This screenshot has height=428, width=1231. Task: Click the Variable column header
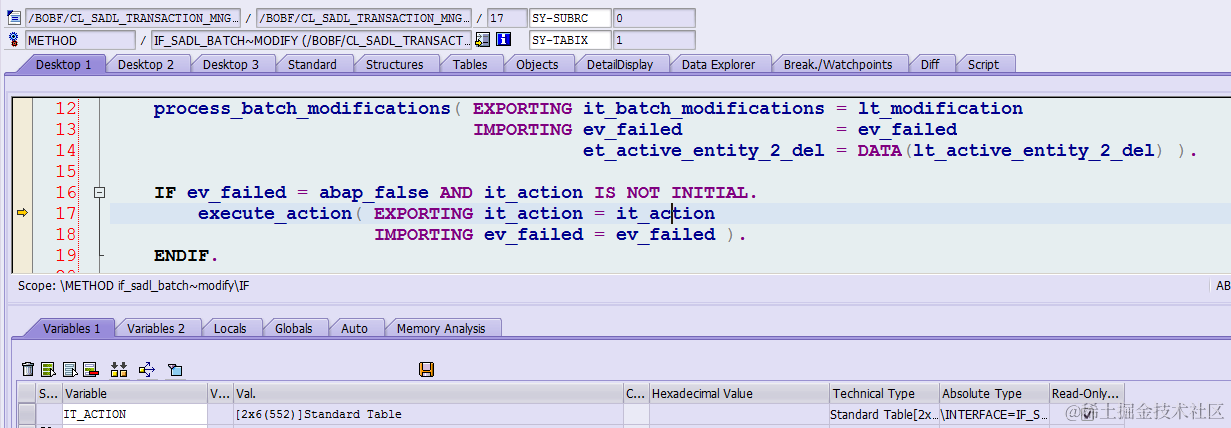[134, 394]
